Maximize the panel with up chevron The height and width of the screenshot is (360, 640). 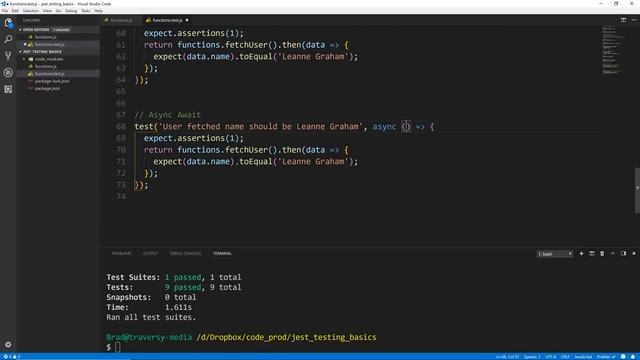click(x=613, y=253)
